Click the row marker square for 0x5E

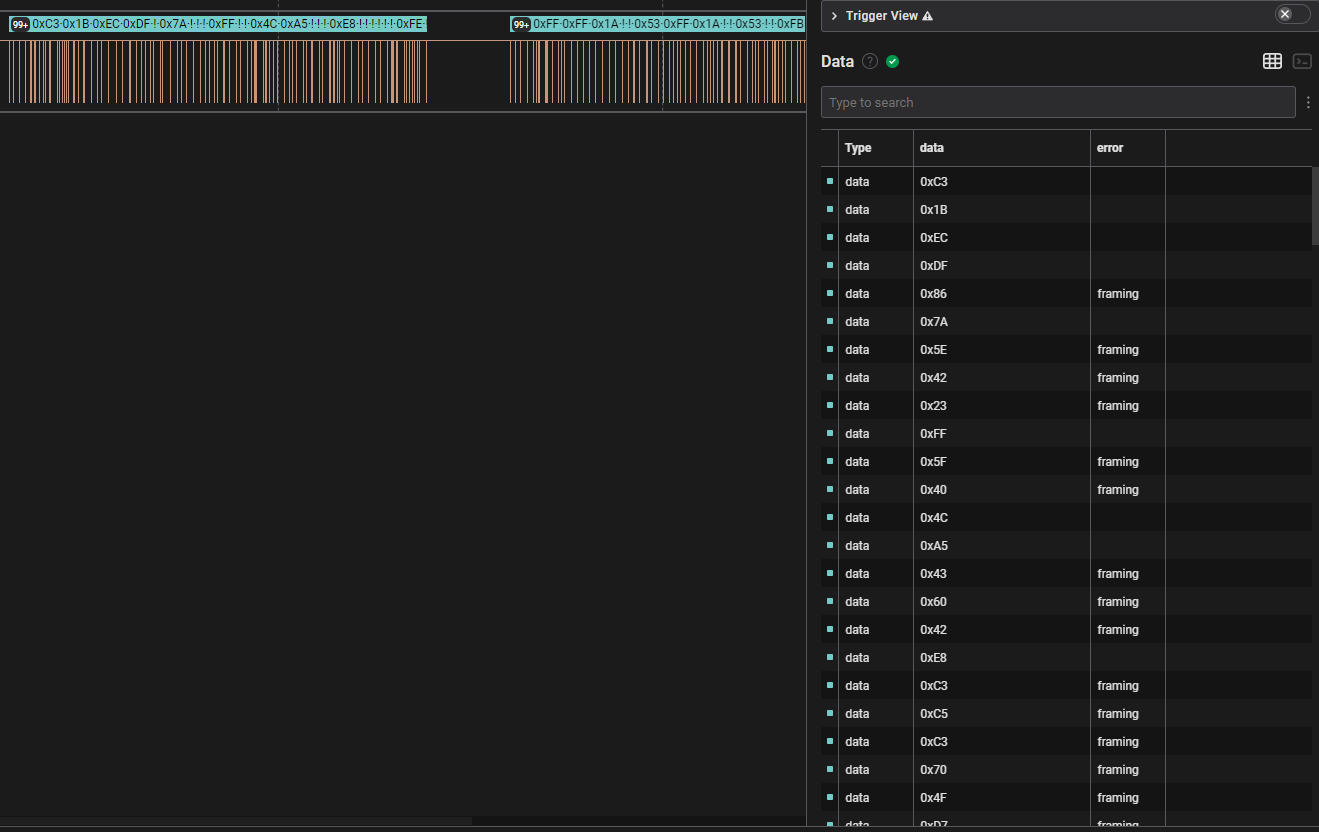(830, 349)
